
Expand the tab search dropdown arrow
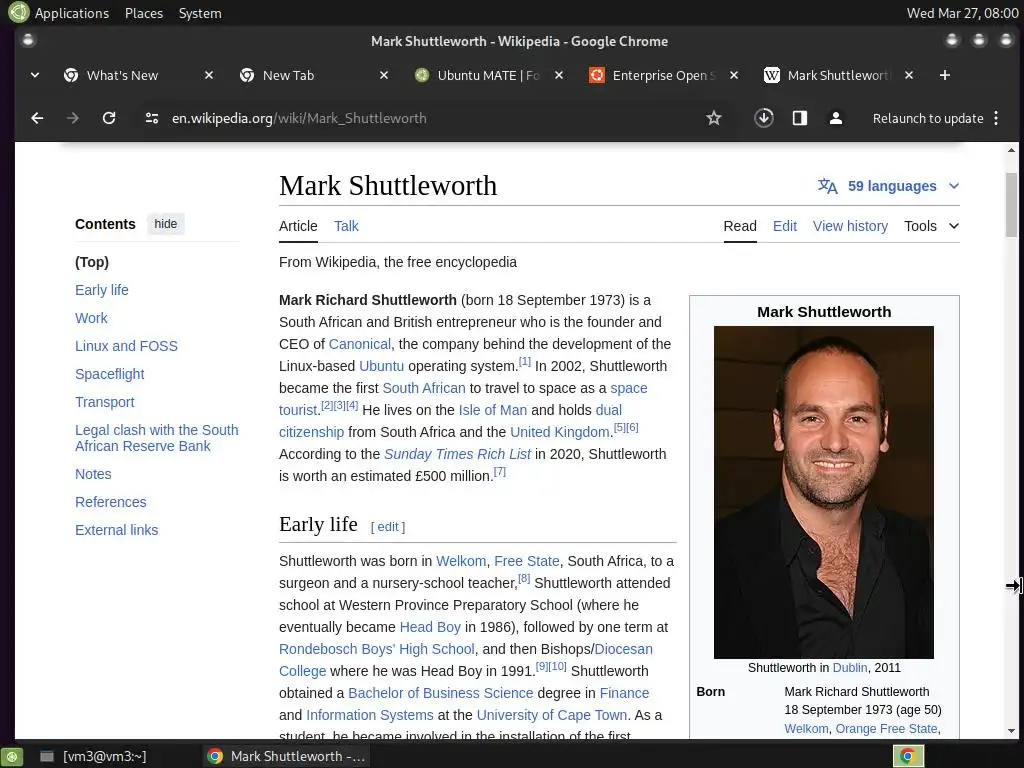click(x=35, y=75)
